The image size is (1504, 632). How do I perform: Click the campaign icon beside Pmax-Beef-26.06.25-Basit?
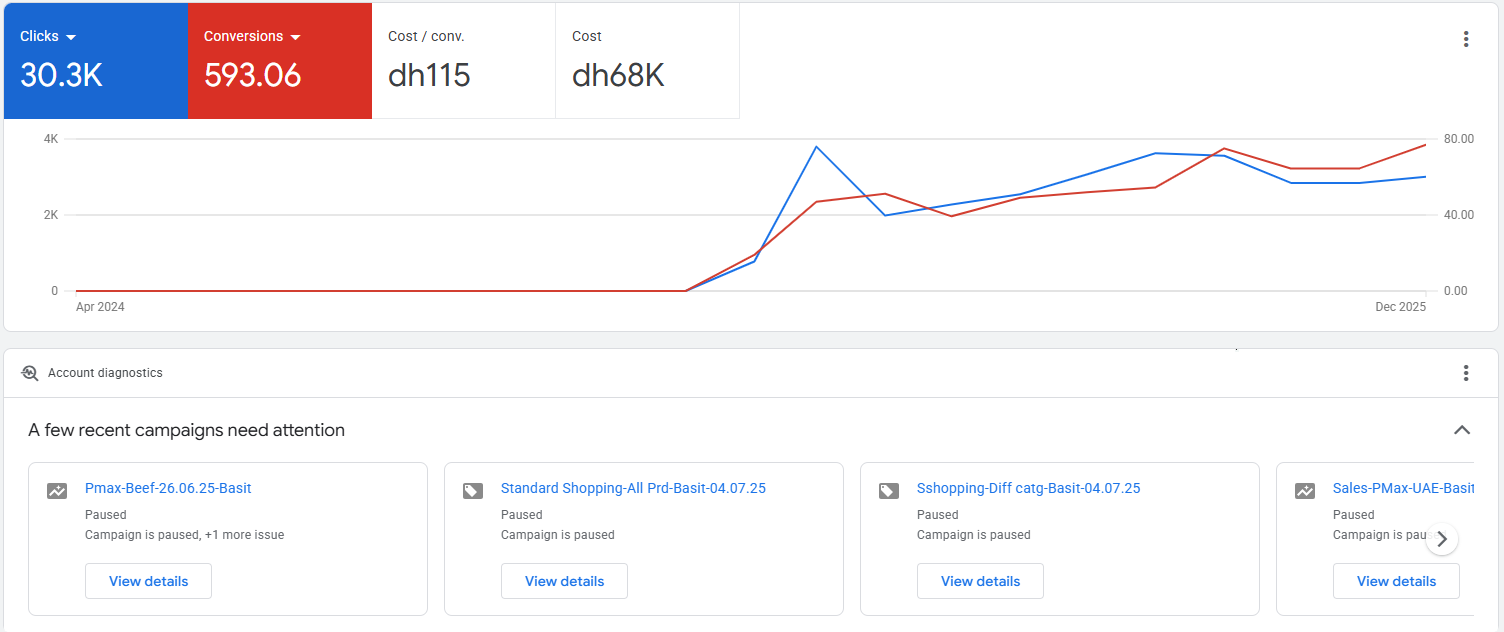[57, 491]
